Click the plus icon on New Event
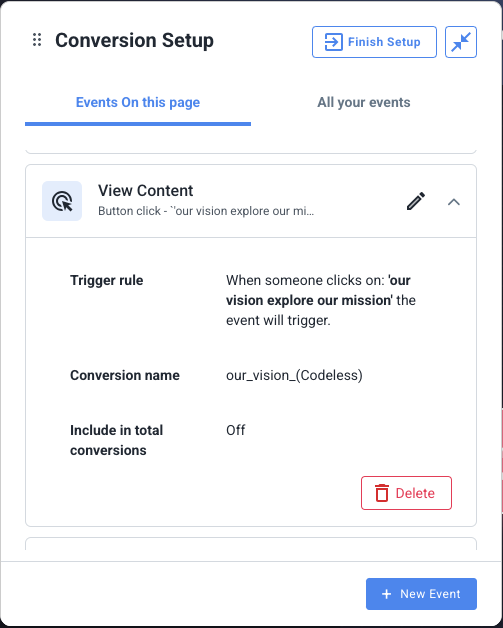This screenshot has height=628, width=503. coord(386,594)
